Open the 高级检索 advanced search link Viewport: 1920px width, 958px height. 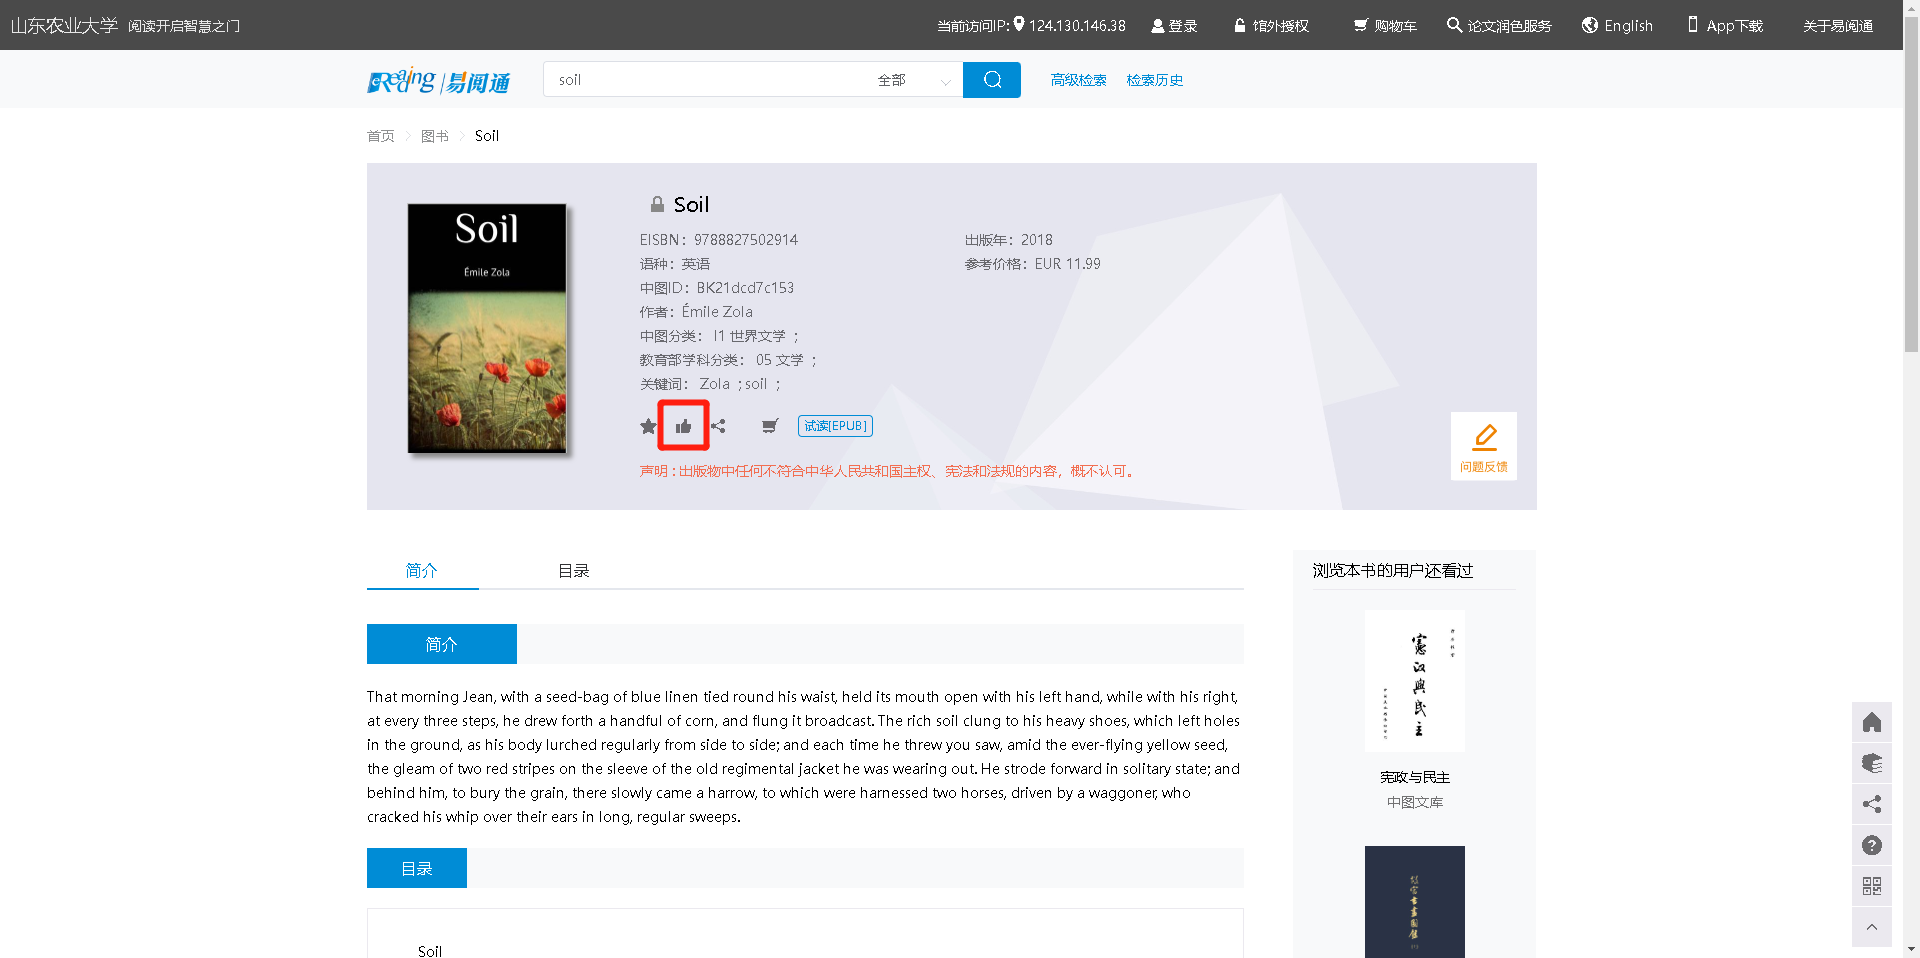coord(1078,80)
